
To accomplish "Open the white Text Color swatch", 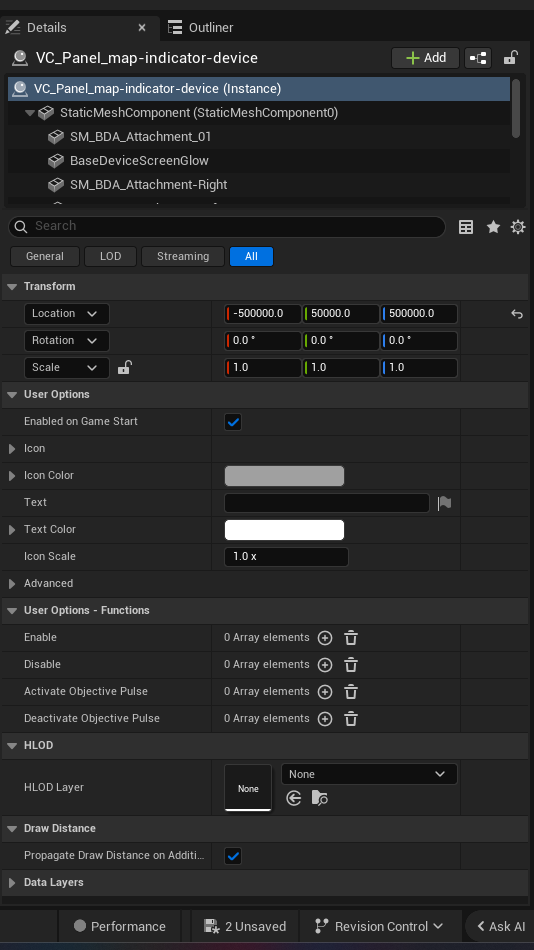I will (x=284, y=530).
